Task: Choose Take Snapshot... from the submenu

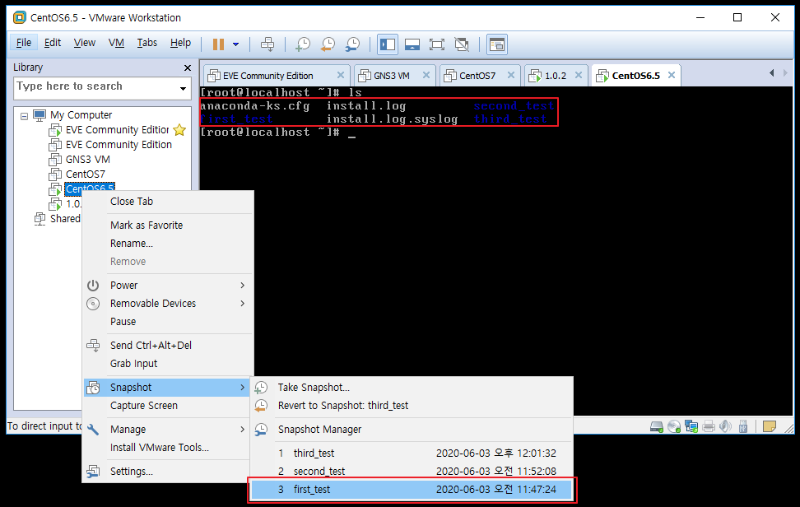Action: 313,387
